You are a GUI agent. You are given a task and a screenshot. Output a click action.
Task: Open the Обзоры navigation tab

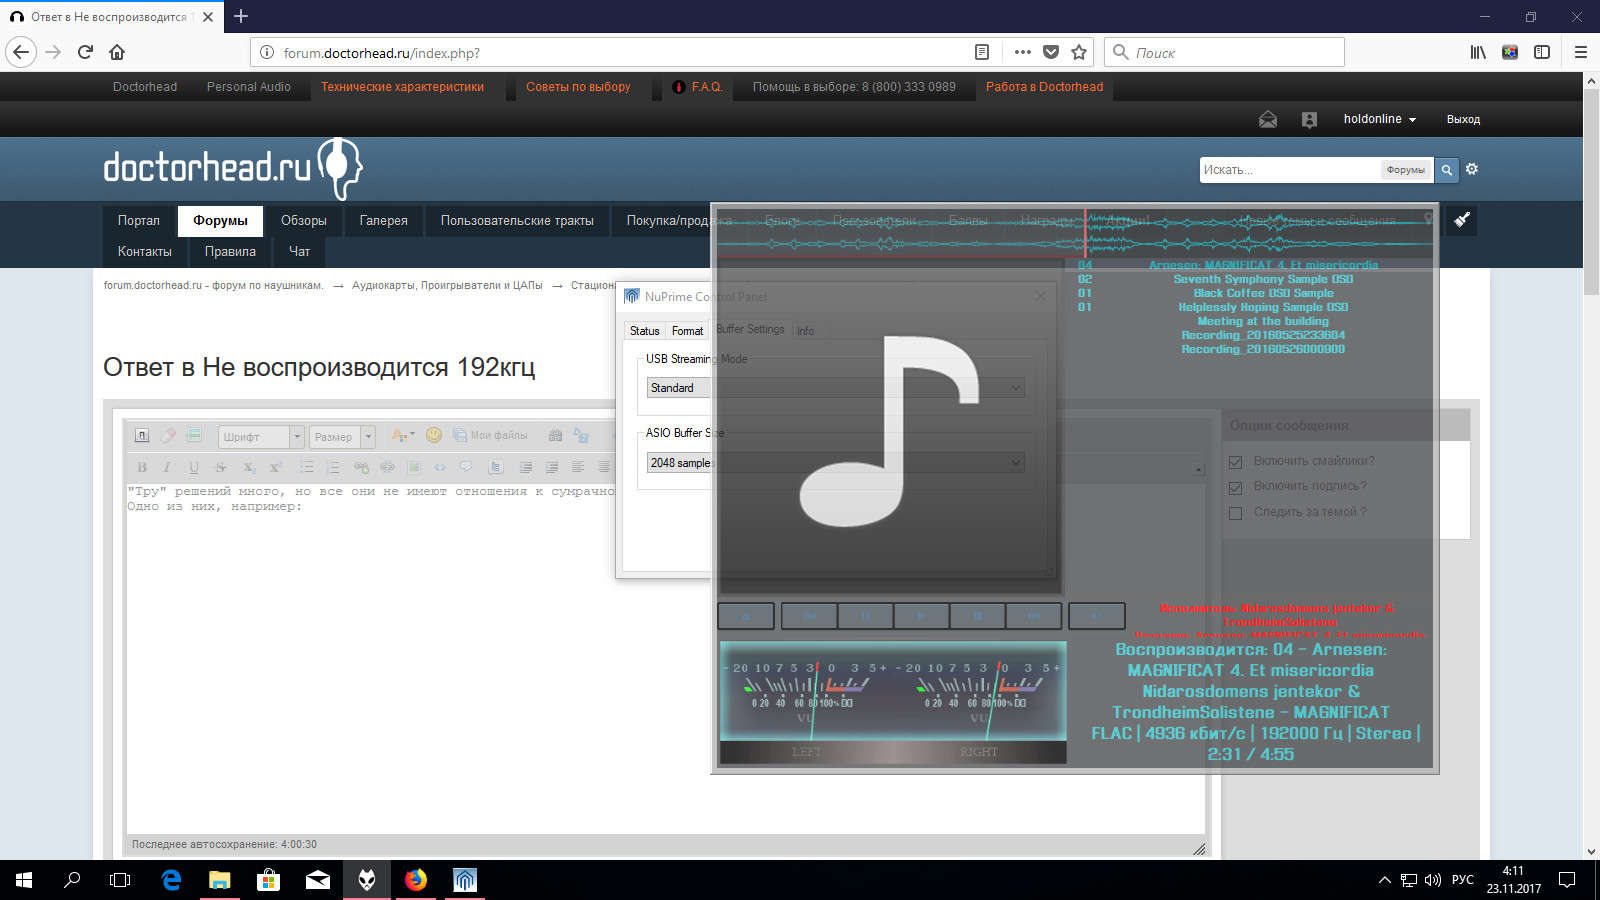coord(304,221)
